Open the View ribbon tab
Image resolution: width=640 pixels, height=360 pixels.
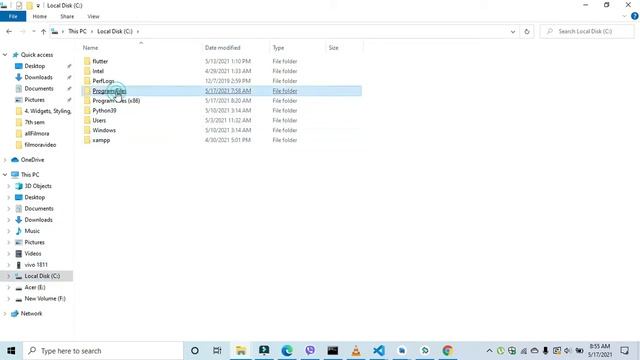93,16
